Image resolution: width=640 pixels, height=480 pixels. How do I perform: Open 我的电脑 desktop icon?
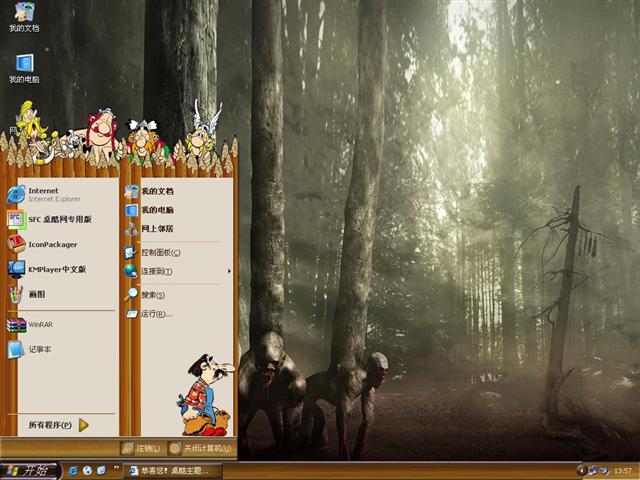(24, 68)
